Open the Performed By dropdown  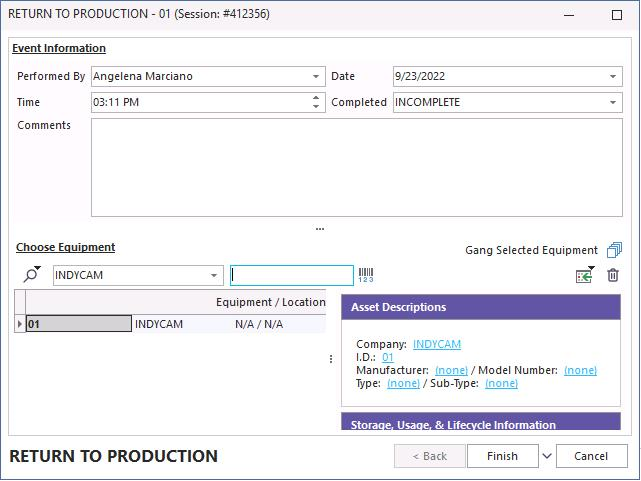coord(316,76)
